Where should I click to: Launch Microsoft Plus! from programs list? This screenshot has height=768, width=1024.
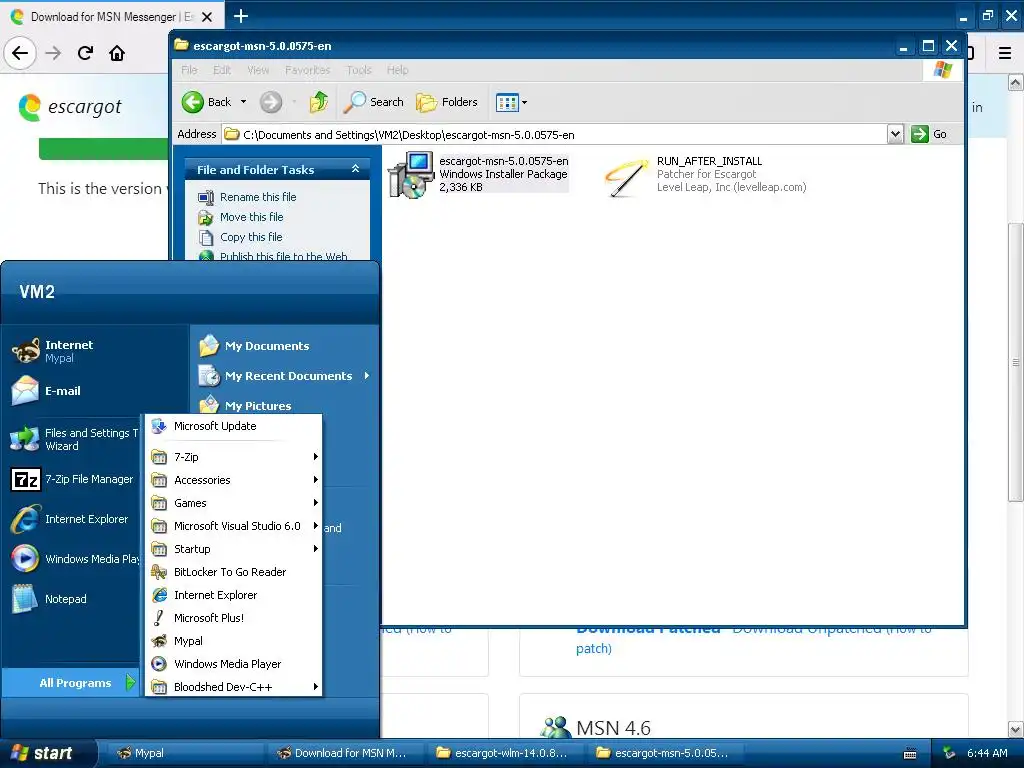pyautogui.click(x=233, y=618)
